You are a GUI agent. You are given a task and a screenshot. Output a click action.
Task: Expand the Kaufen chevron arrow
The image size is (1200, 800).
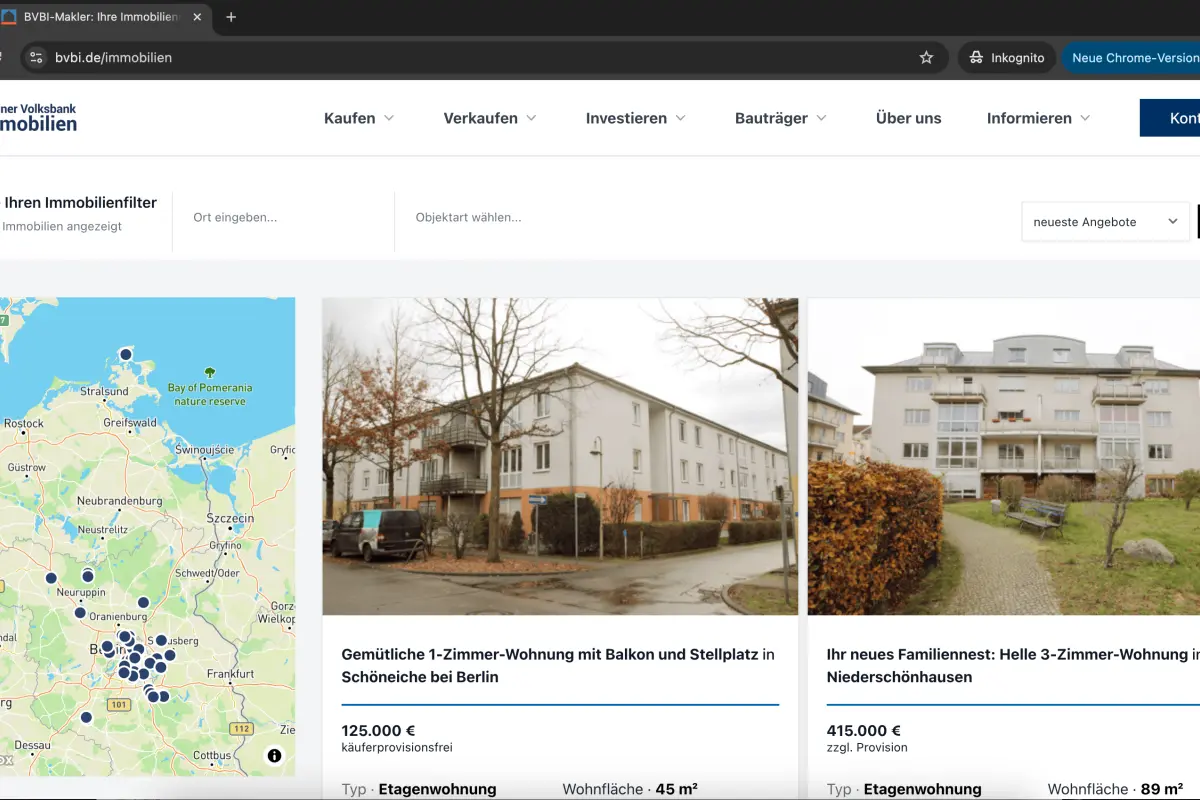click(x=389, y=118)
